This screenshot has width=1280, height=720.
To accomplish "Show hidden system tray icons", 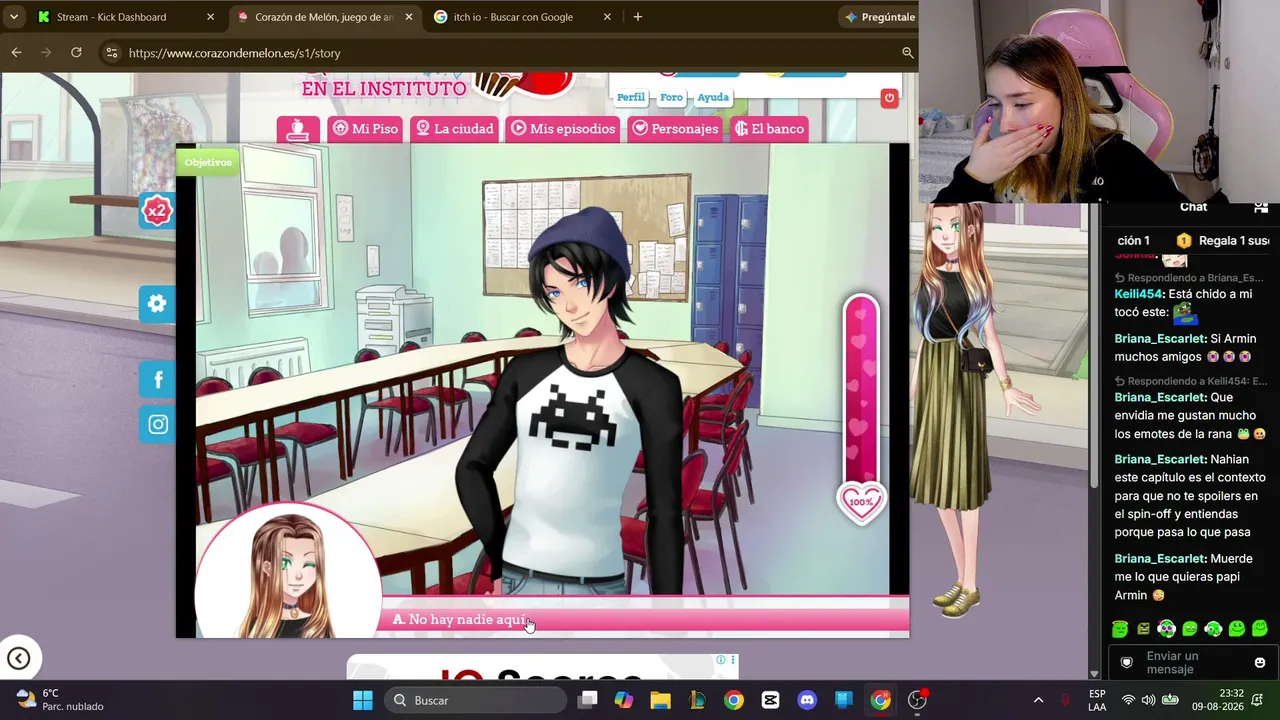I will [1038, 700].
